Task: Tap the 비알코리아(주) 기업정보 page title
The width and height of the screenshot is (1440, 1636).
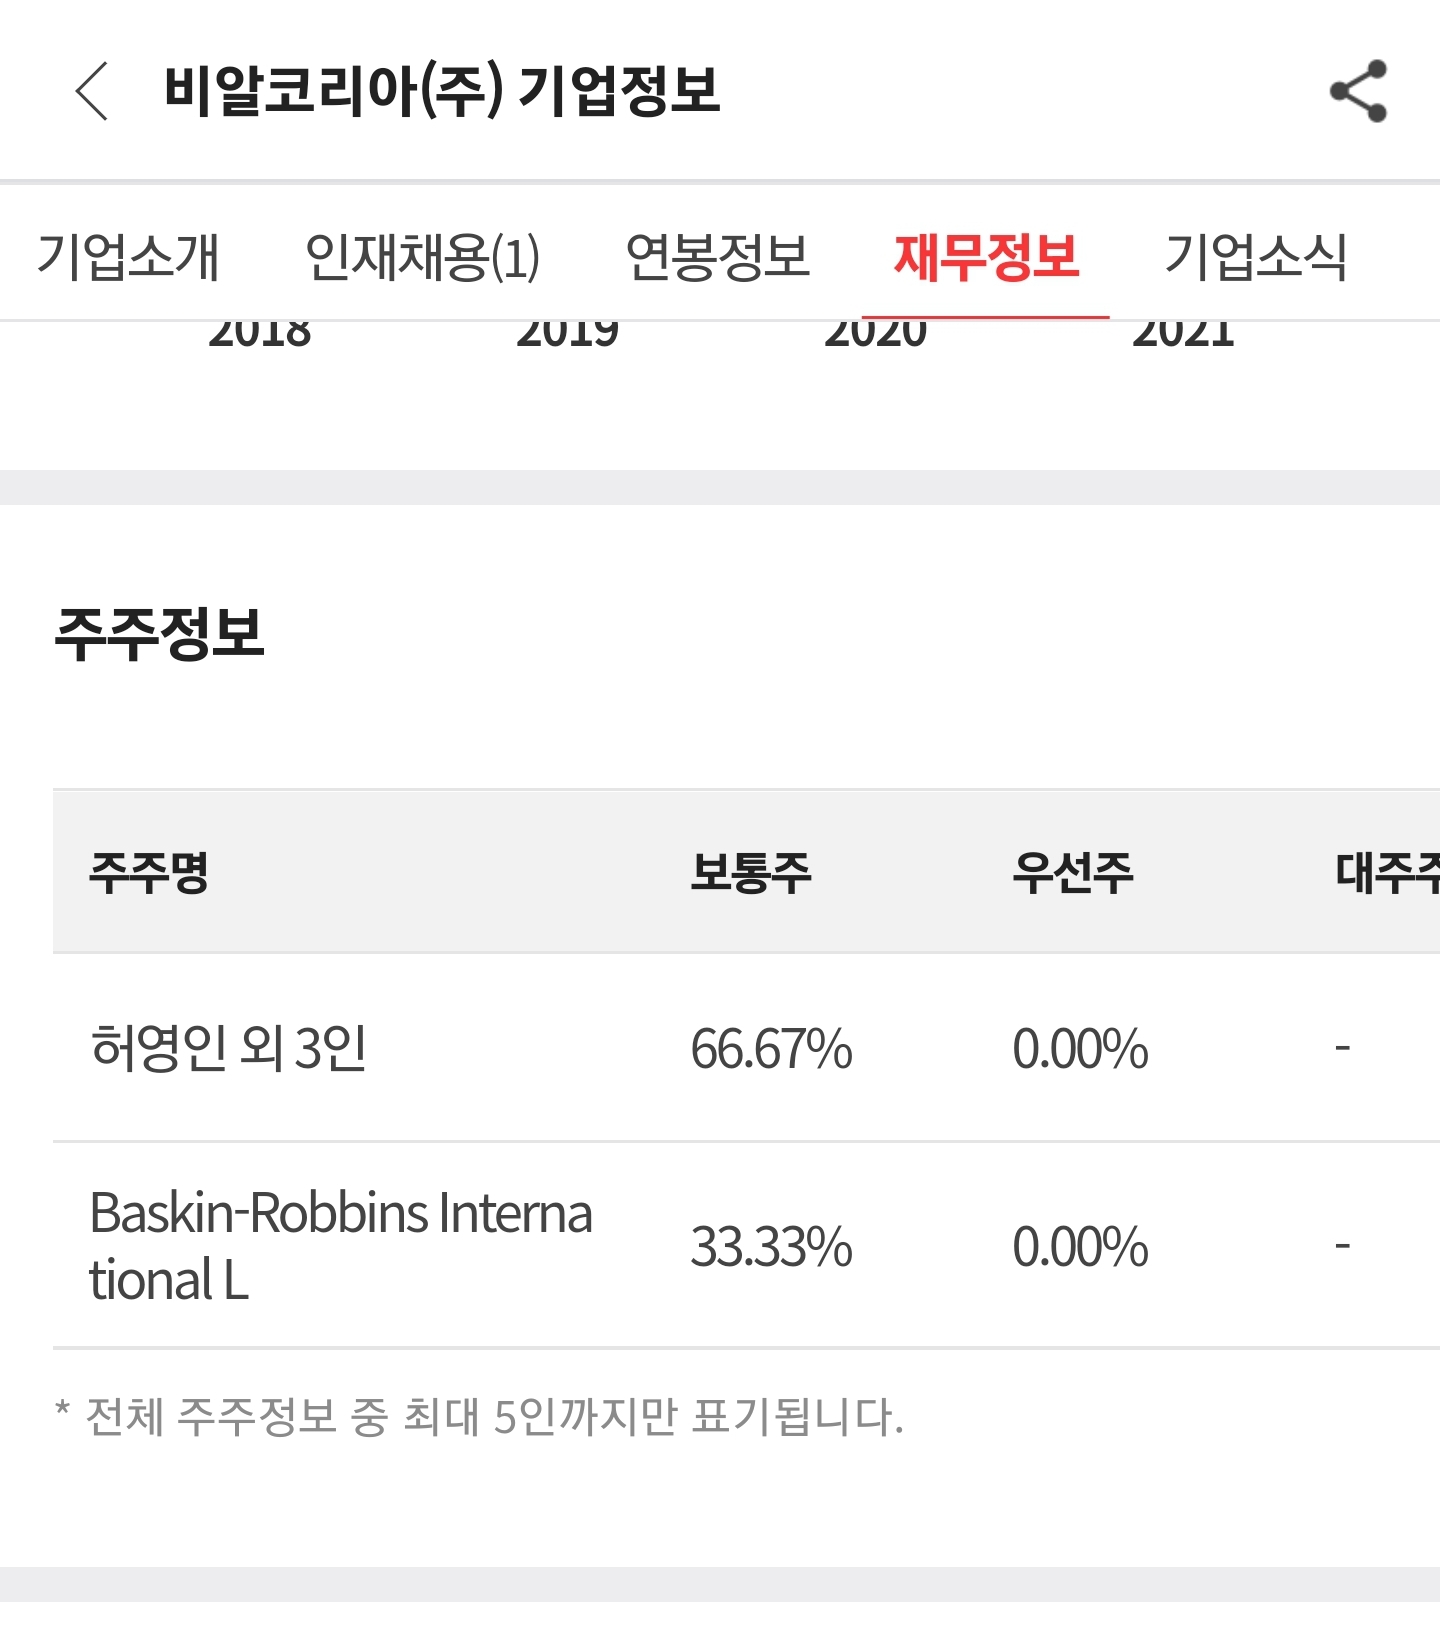Action: 442,91
